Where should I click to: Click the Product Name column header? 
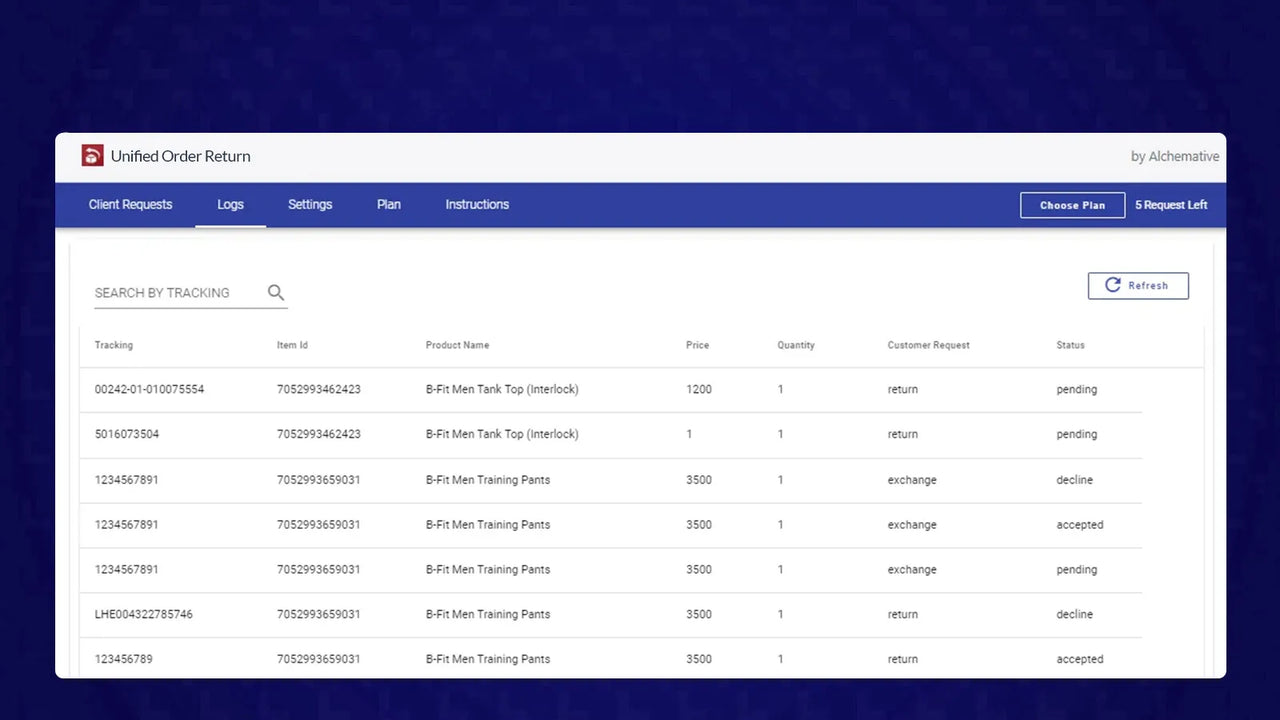(x=457, y=345)
